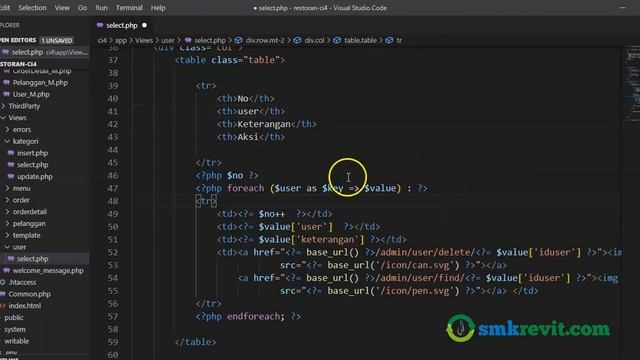
Task: Click the closing '</table>' tag
Action: click(196, 342)
